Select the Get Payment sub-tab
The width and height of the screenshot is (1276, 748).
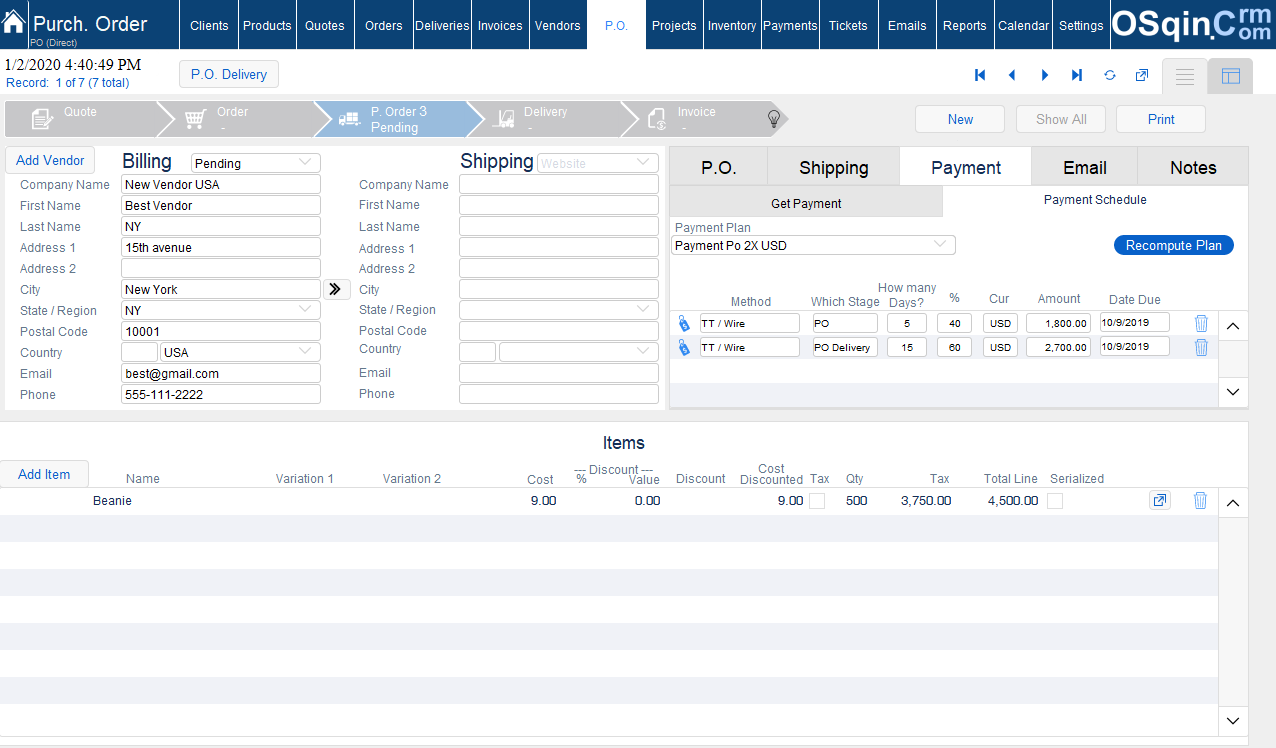tap(806, 203)
